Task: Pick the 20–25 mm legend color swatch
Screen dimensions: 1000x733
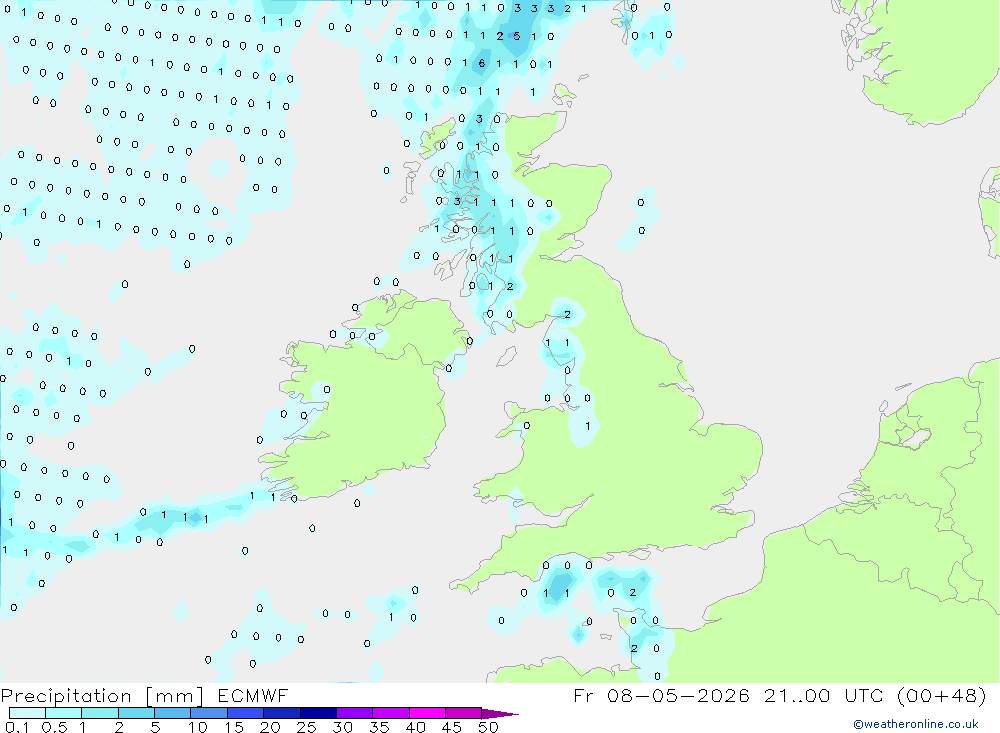Action: pyautogui.click(x=281, y=713)
